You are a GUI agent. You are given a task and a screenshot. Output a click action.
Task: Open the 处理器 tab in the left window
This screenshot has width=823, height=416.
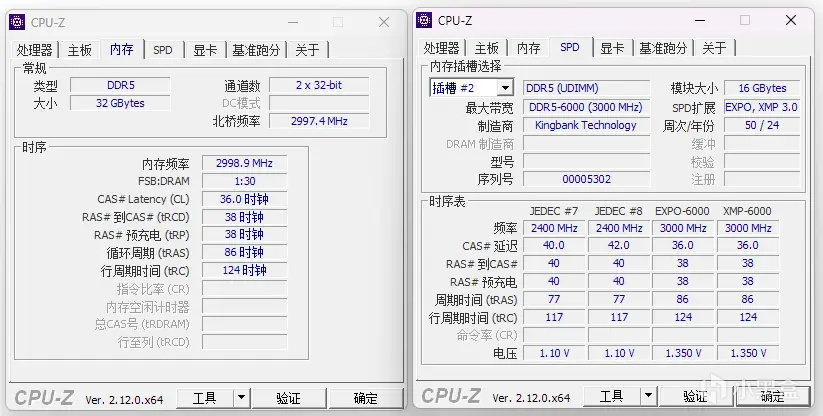[x=35, y=50]
